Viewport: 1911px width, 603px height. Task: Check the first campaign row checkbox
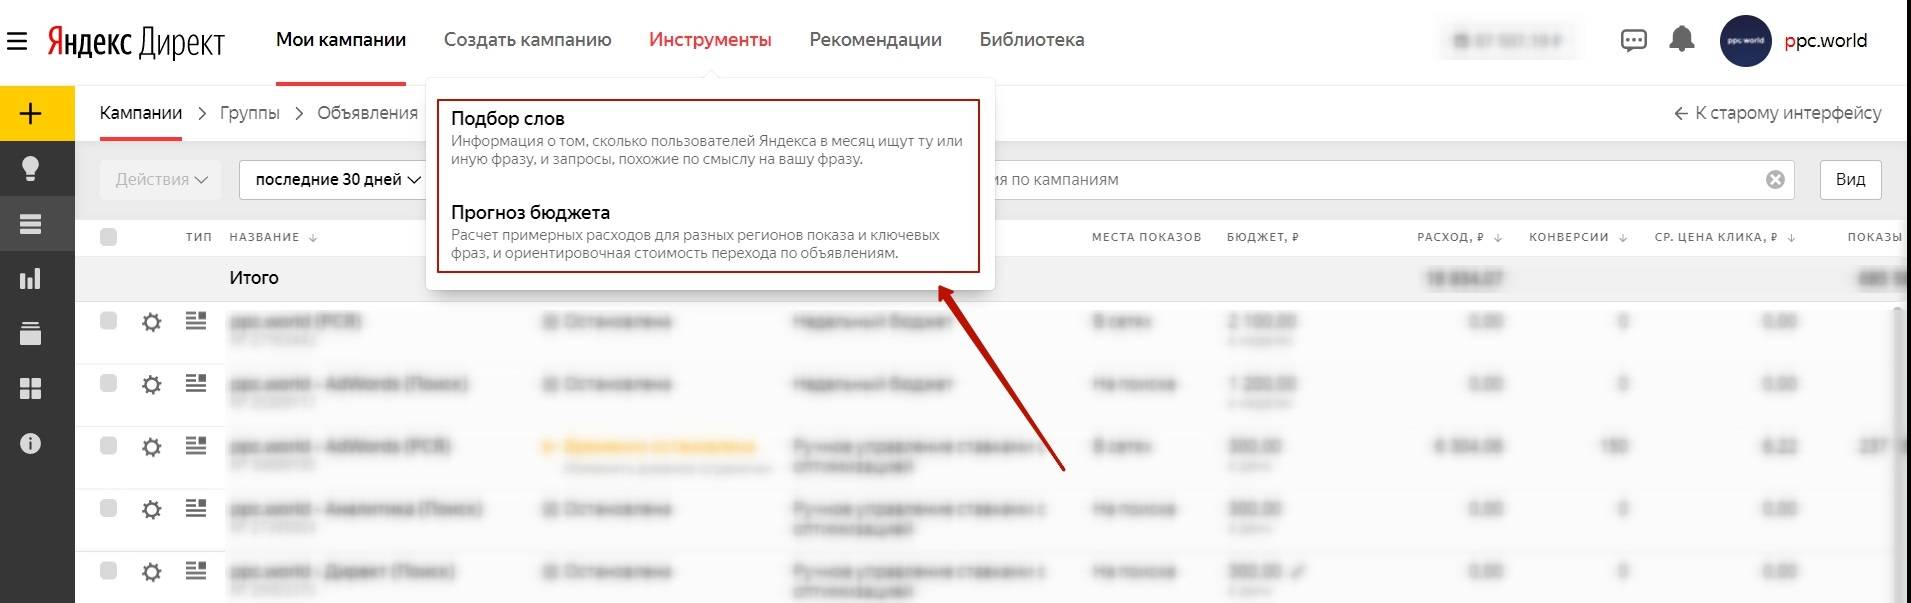click(x=109, y=321)
